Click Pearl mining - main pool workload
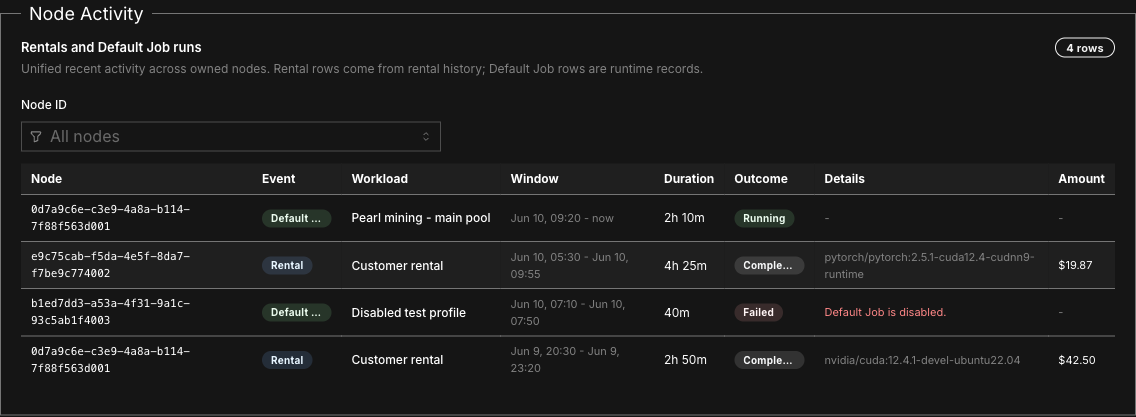This screenshot has width=1136, height=417. tap(421, 218)
